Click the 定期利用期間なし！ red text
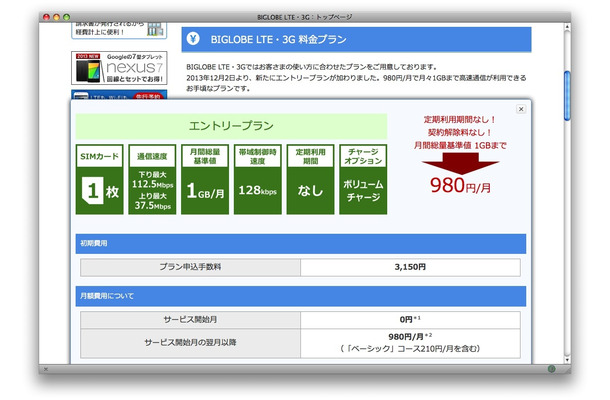Image resolution: width=610 pixels, height=400 pixels. [460, 119]
